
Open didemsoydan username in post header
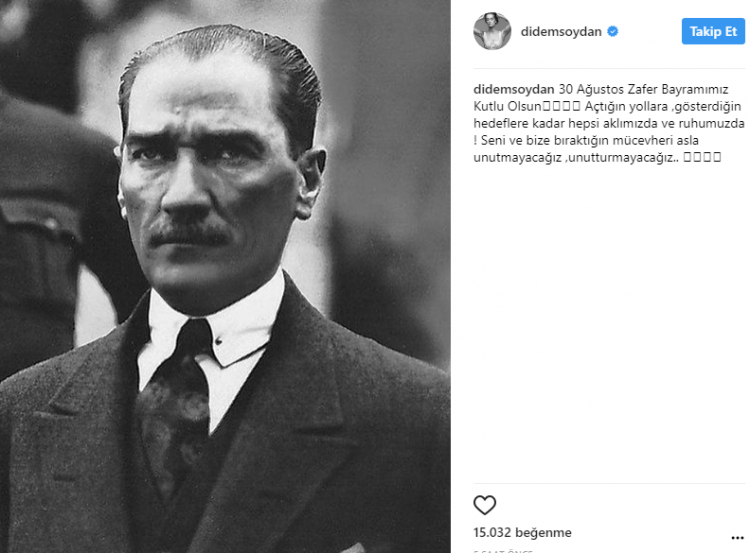click(x=561, y=32)
